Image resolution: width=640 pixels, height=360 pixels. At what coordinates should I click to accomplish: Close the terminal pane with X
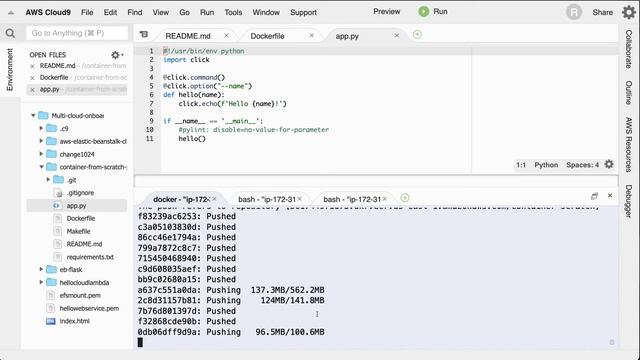610,196
